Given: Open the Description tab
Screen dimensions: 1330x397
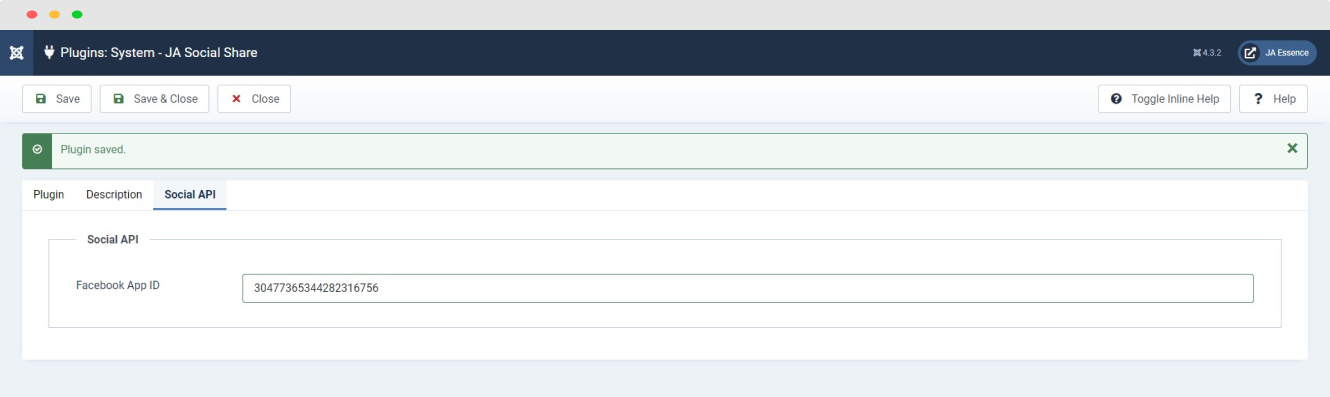Looking at the screenshot, I should 114,194.
